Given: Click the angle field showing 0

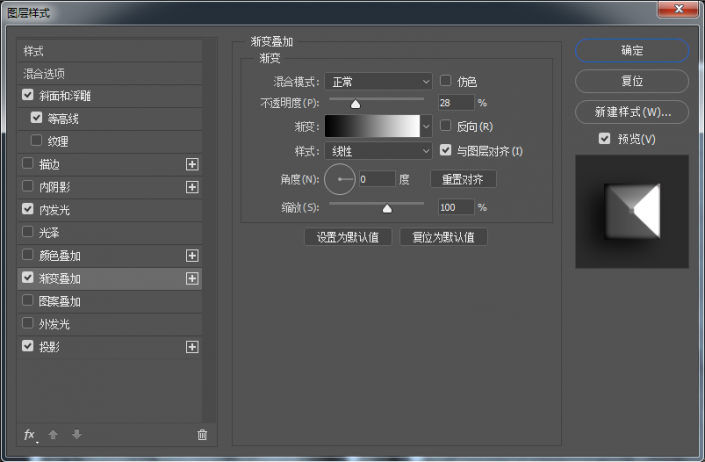Looking at the screenshot, I should click(377, 179).
